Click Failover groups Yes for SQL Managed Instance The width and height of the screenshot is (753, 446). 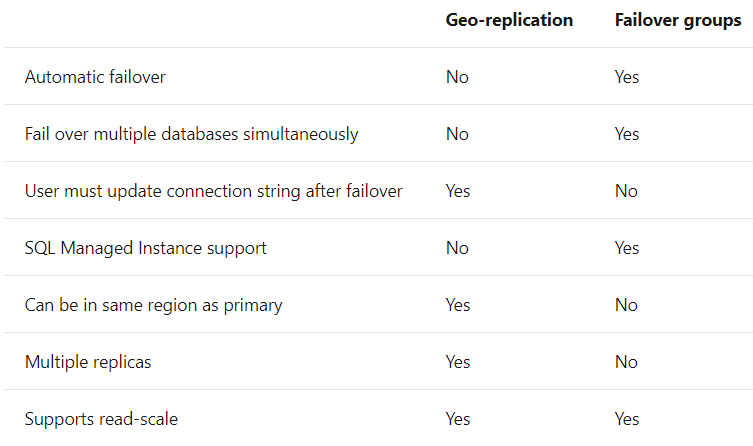pos(627,248)
